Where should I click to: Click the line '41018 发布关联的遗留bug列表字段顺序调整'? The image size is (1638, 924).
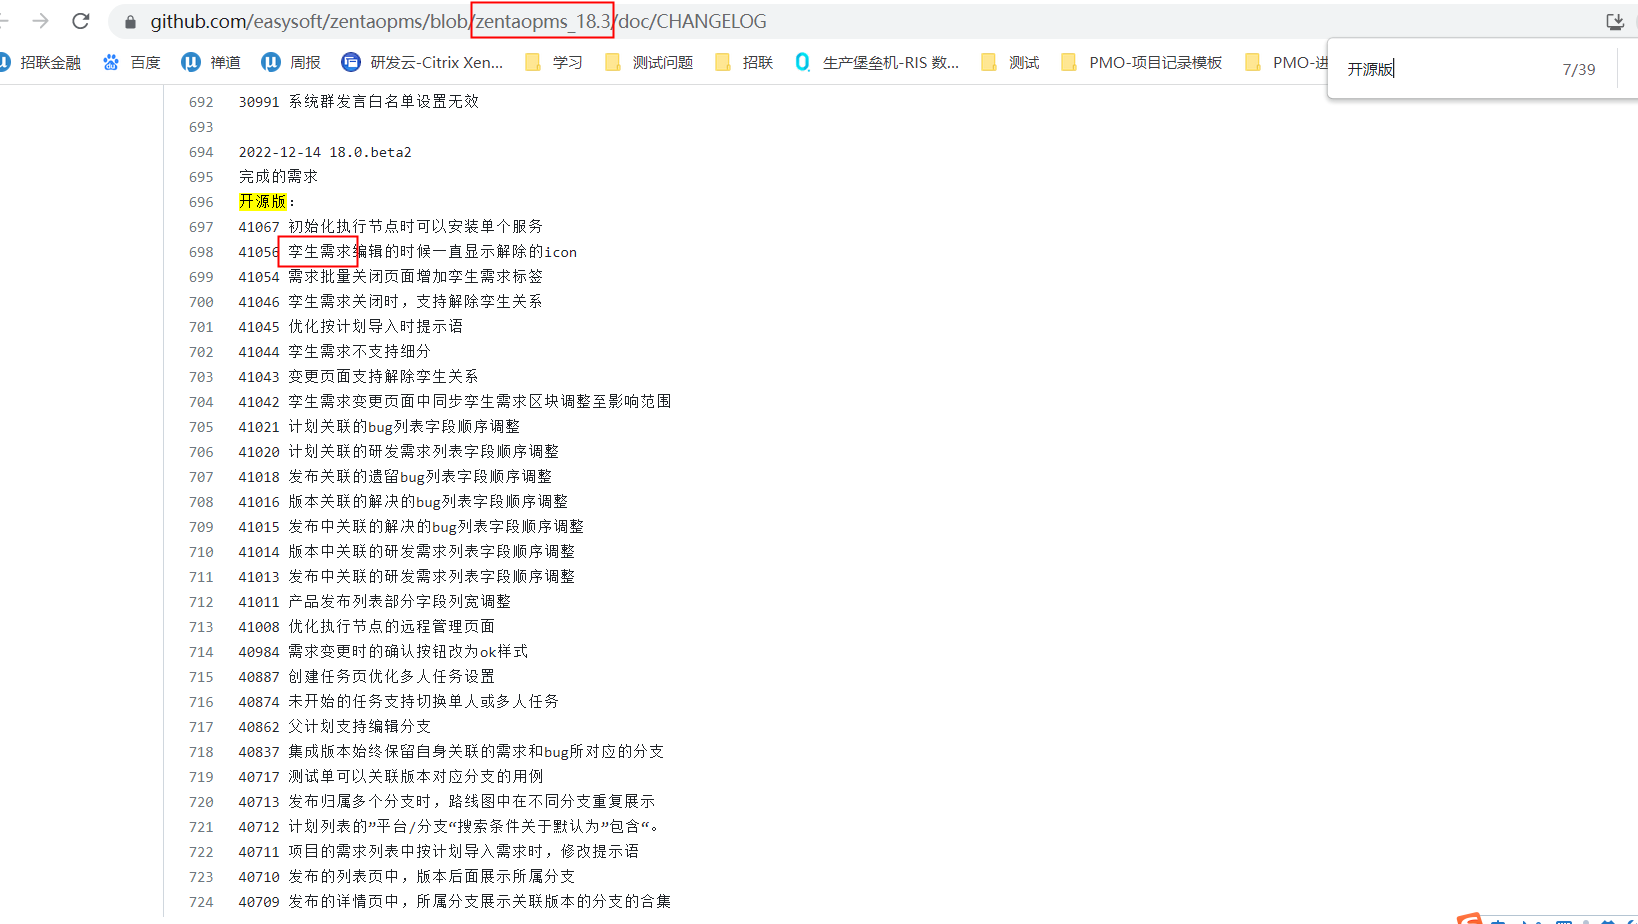point(395,477)
